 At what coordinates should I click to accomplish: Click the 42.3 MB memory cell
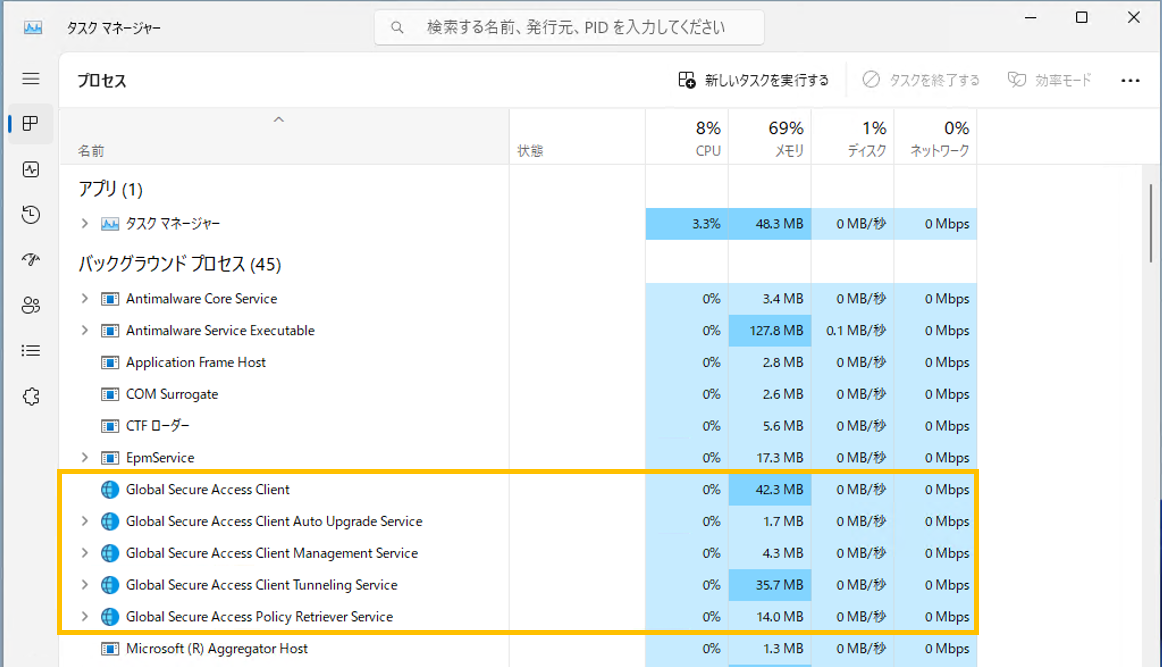770,490
